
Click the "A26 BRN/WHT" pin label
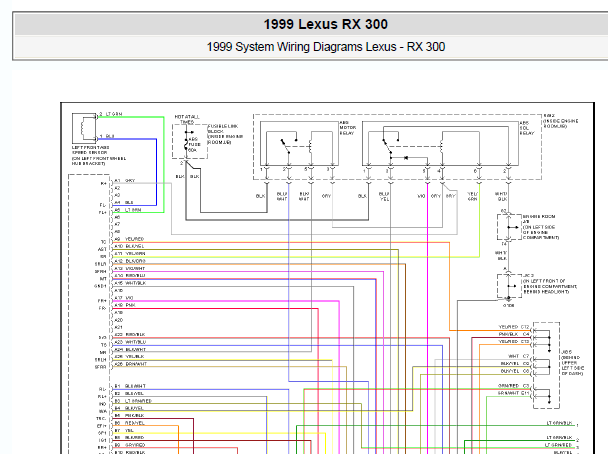(x=130, y=364)
